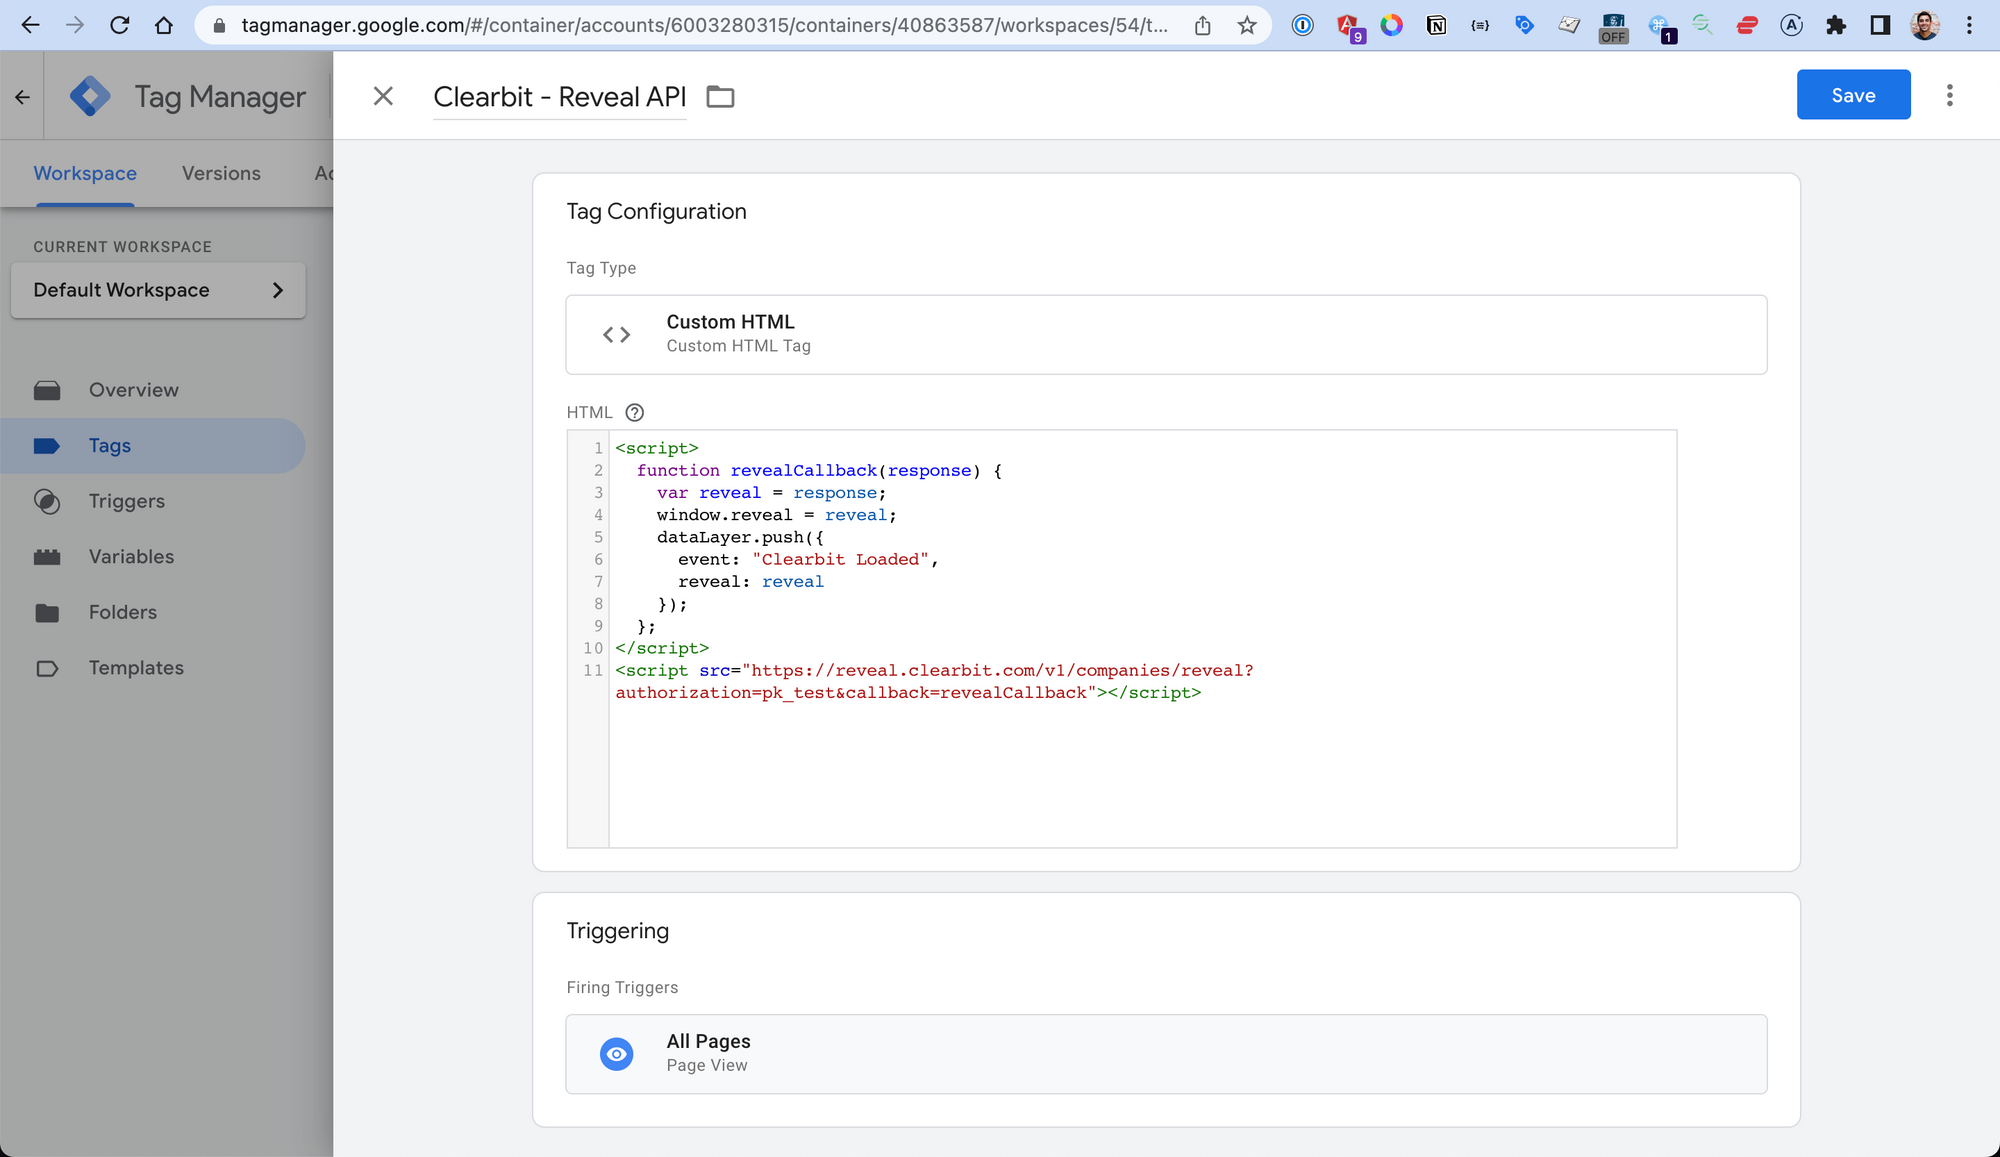Open the blue tag extension icon
Screen dimensions: 2000x1157
click(1524, 25)
